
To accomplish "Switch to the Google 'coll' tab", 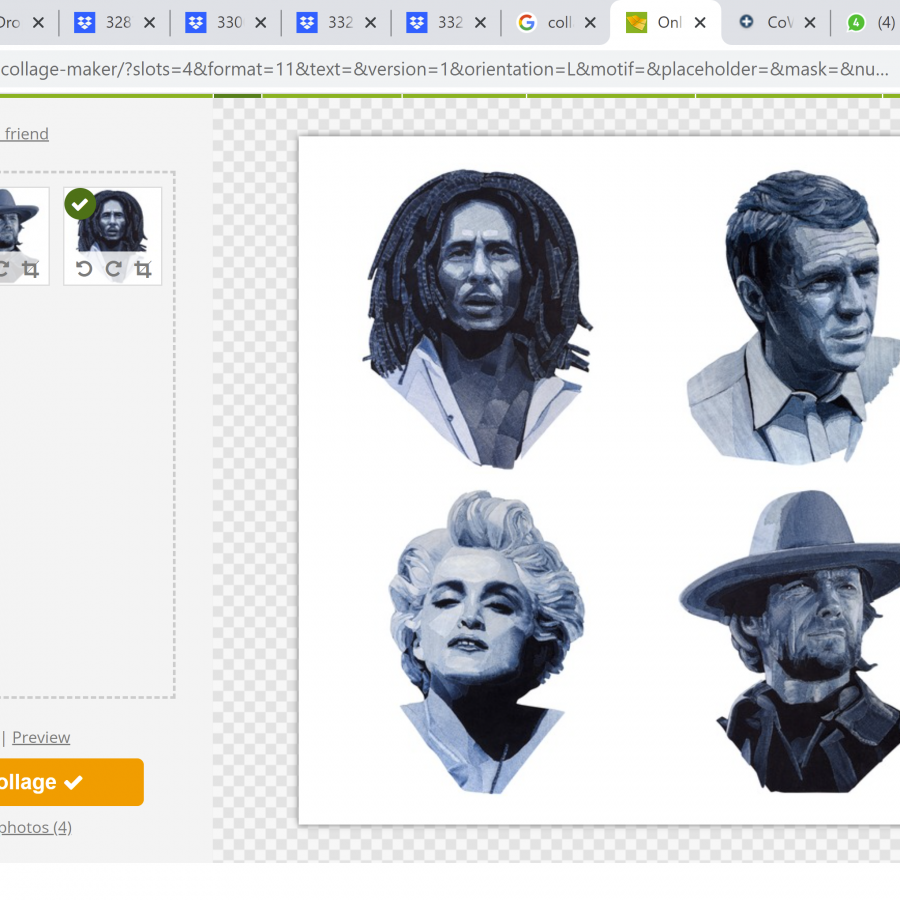I will [x=556, y=22].
